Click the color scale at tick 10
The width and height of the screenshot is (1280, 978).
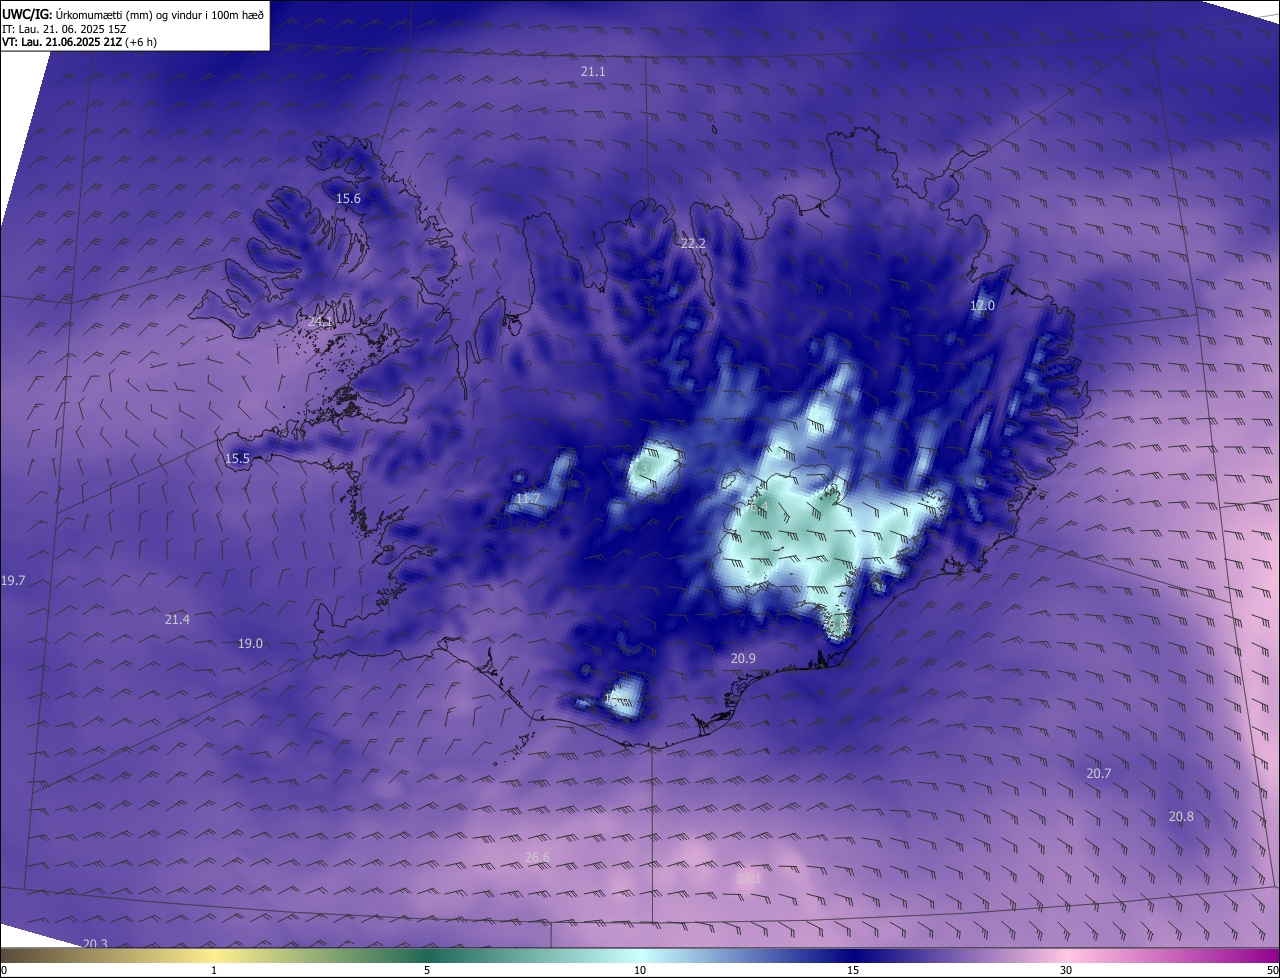coord(640,970)
